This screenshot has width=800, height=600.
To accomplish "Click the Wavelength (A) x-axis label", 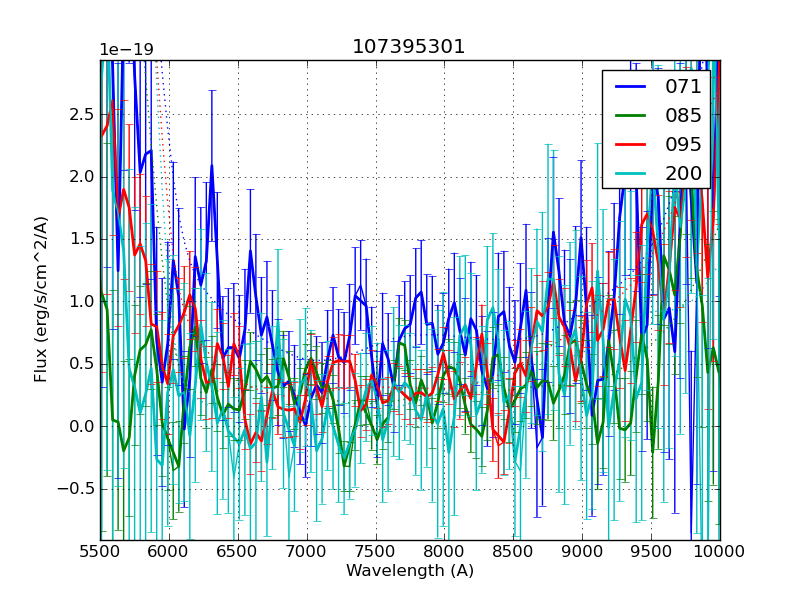I will pos(410,571).
